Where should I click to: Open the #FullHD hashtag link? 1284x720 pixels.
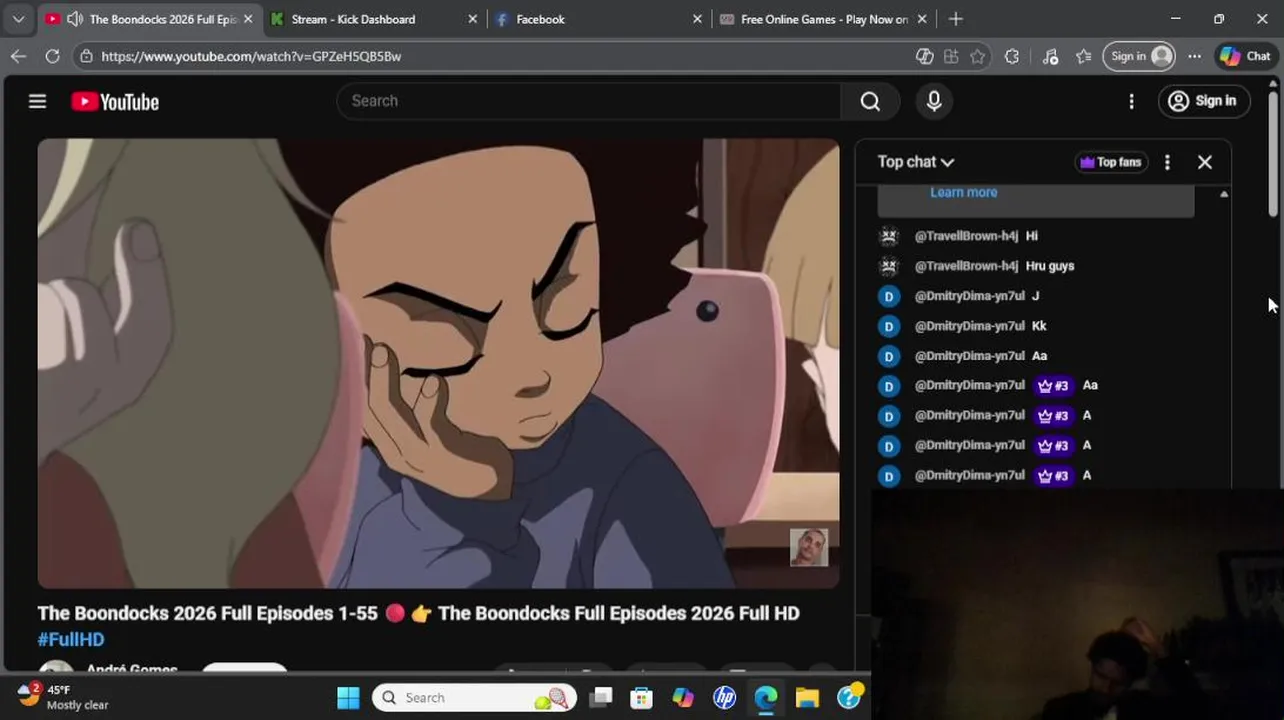pyautogui.click(x=71, y=639)
